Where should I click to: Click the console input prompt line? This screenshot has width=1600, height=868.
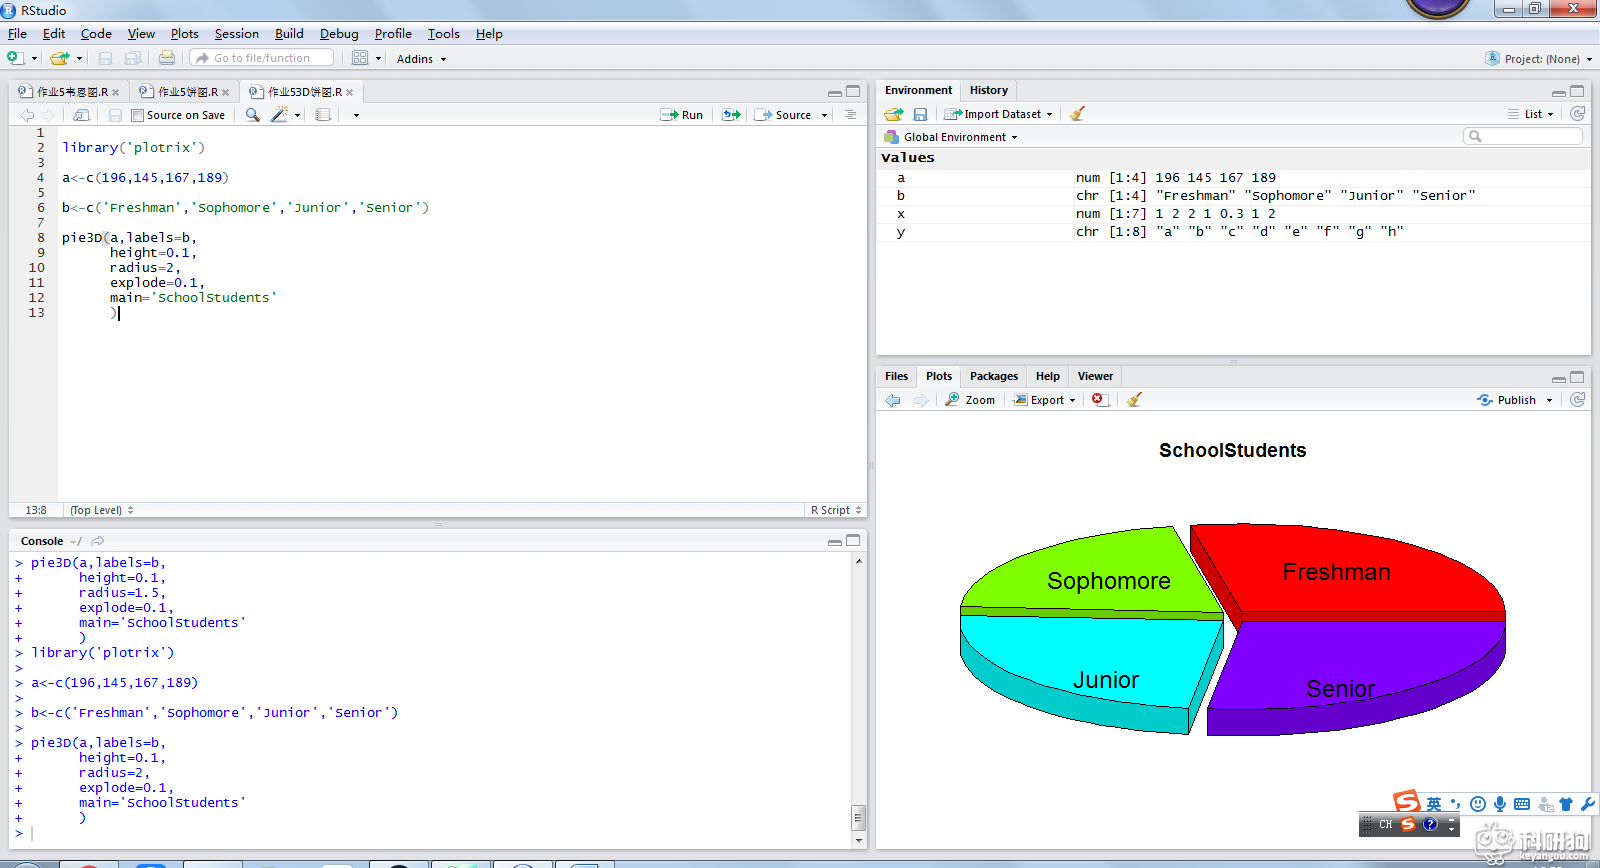[430, 833]
